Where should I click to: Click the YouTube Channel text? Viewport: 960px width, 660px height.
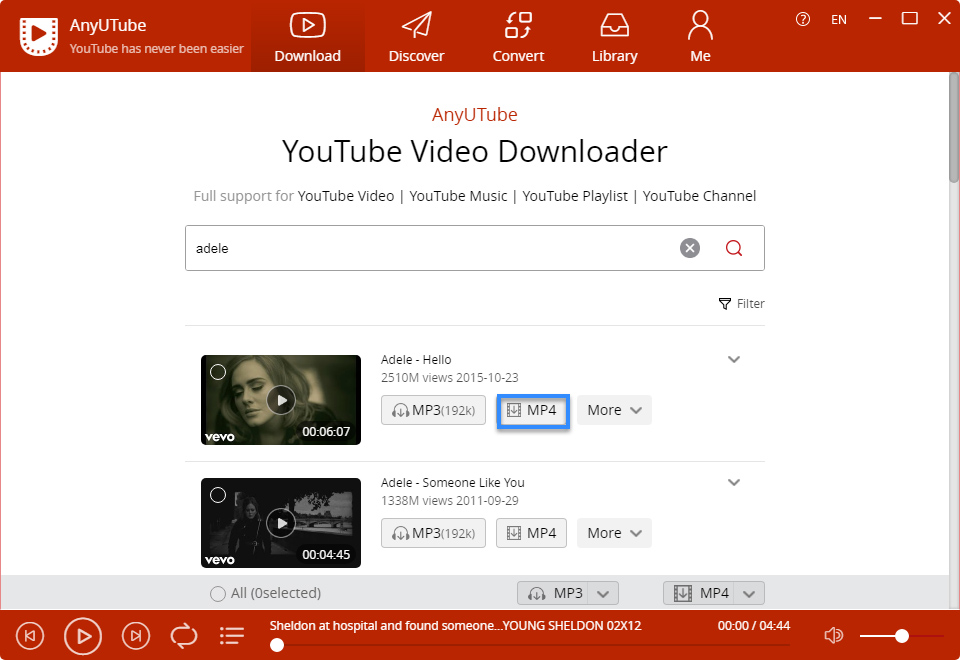click(x=699, y=196)
